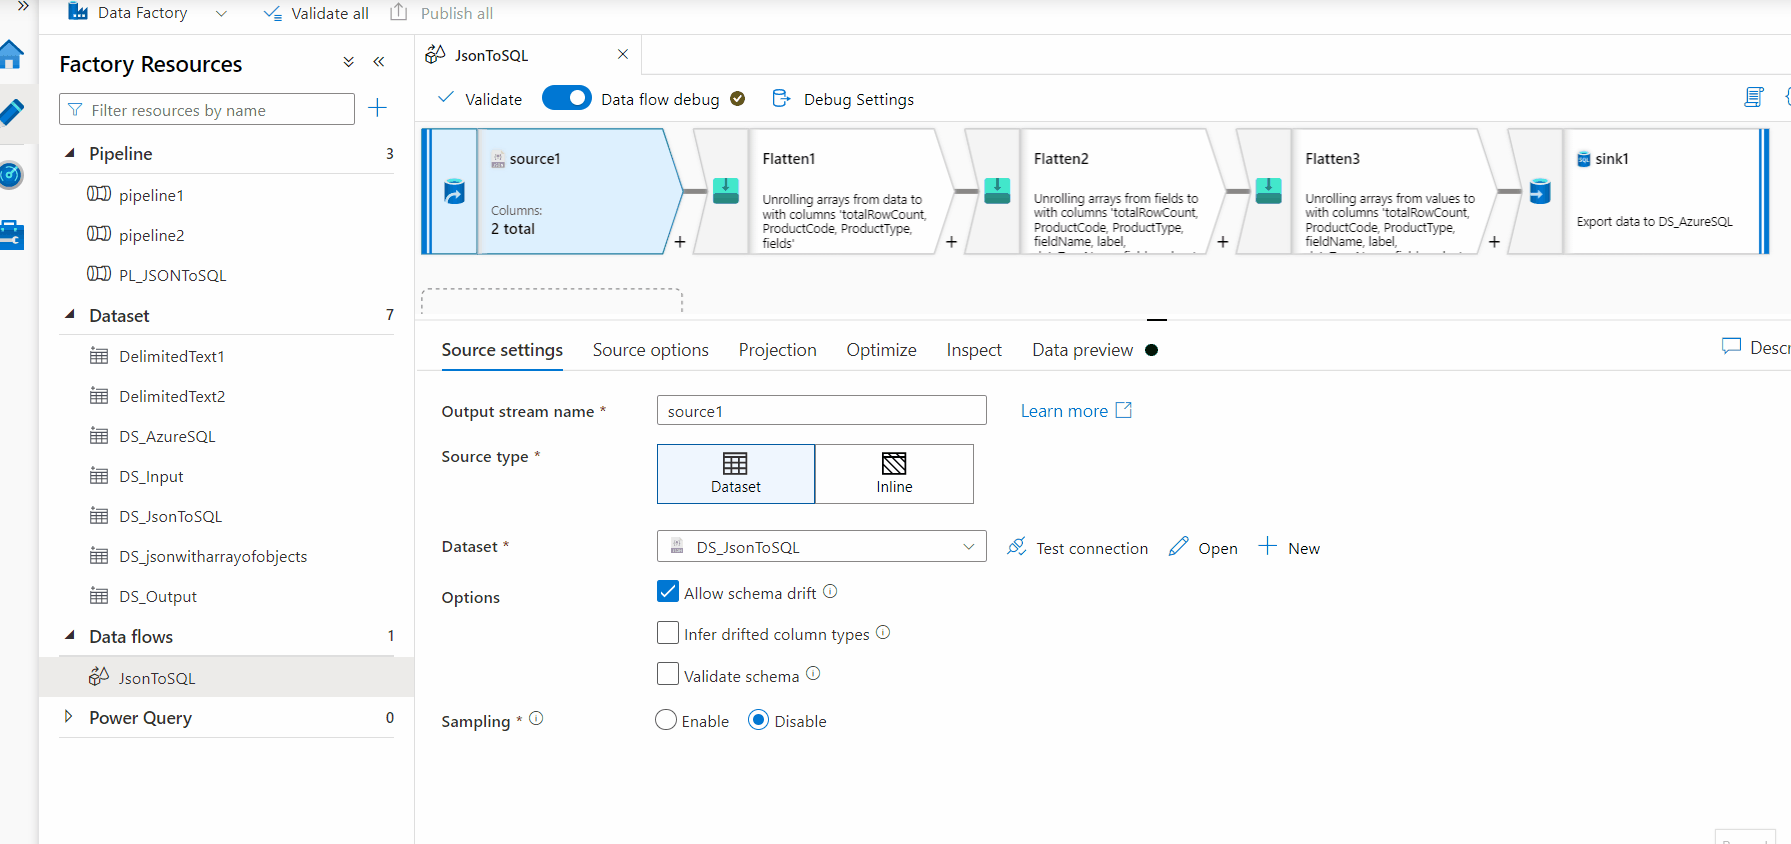Viewport: 1791px width, 844px height.
Task: Switch to Inspect tab
Action: click(974, 350)
